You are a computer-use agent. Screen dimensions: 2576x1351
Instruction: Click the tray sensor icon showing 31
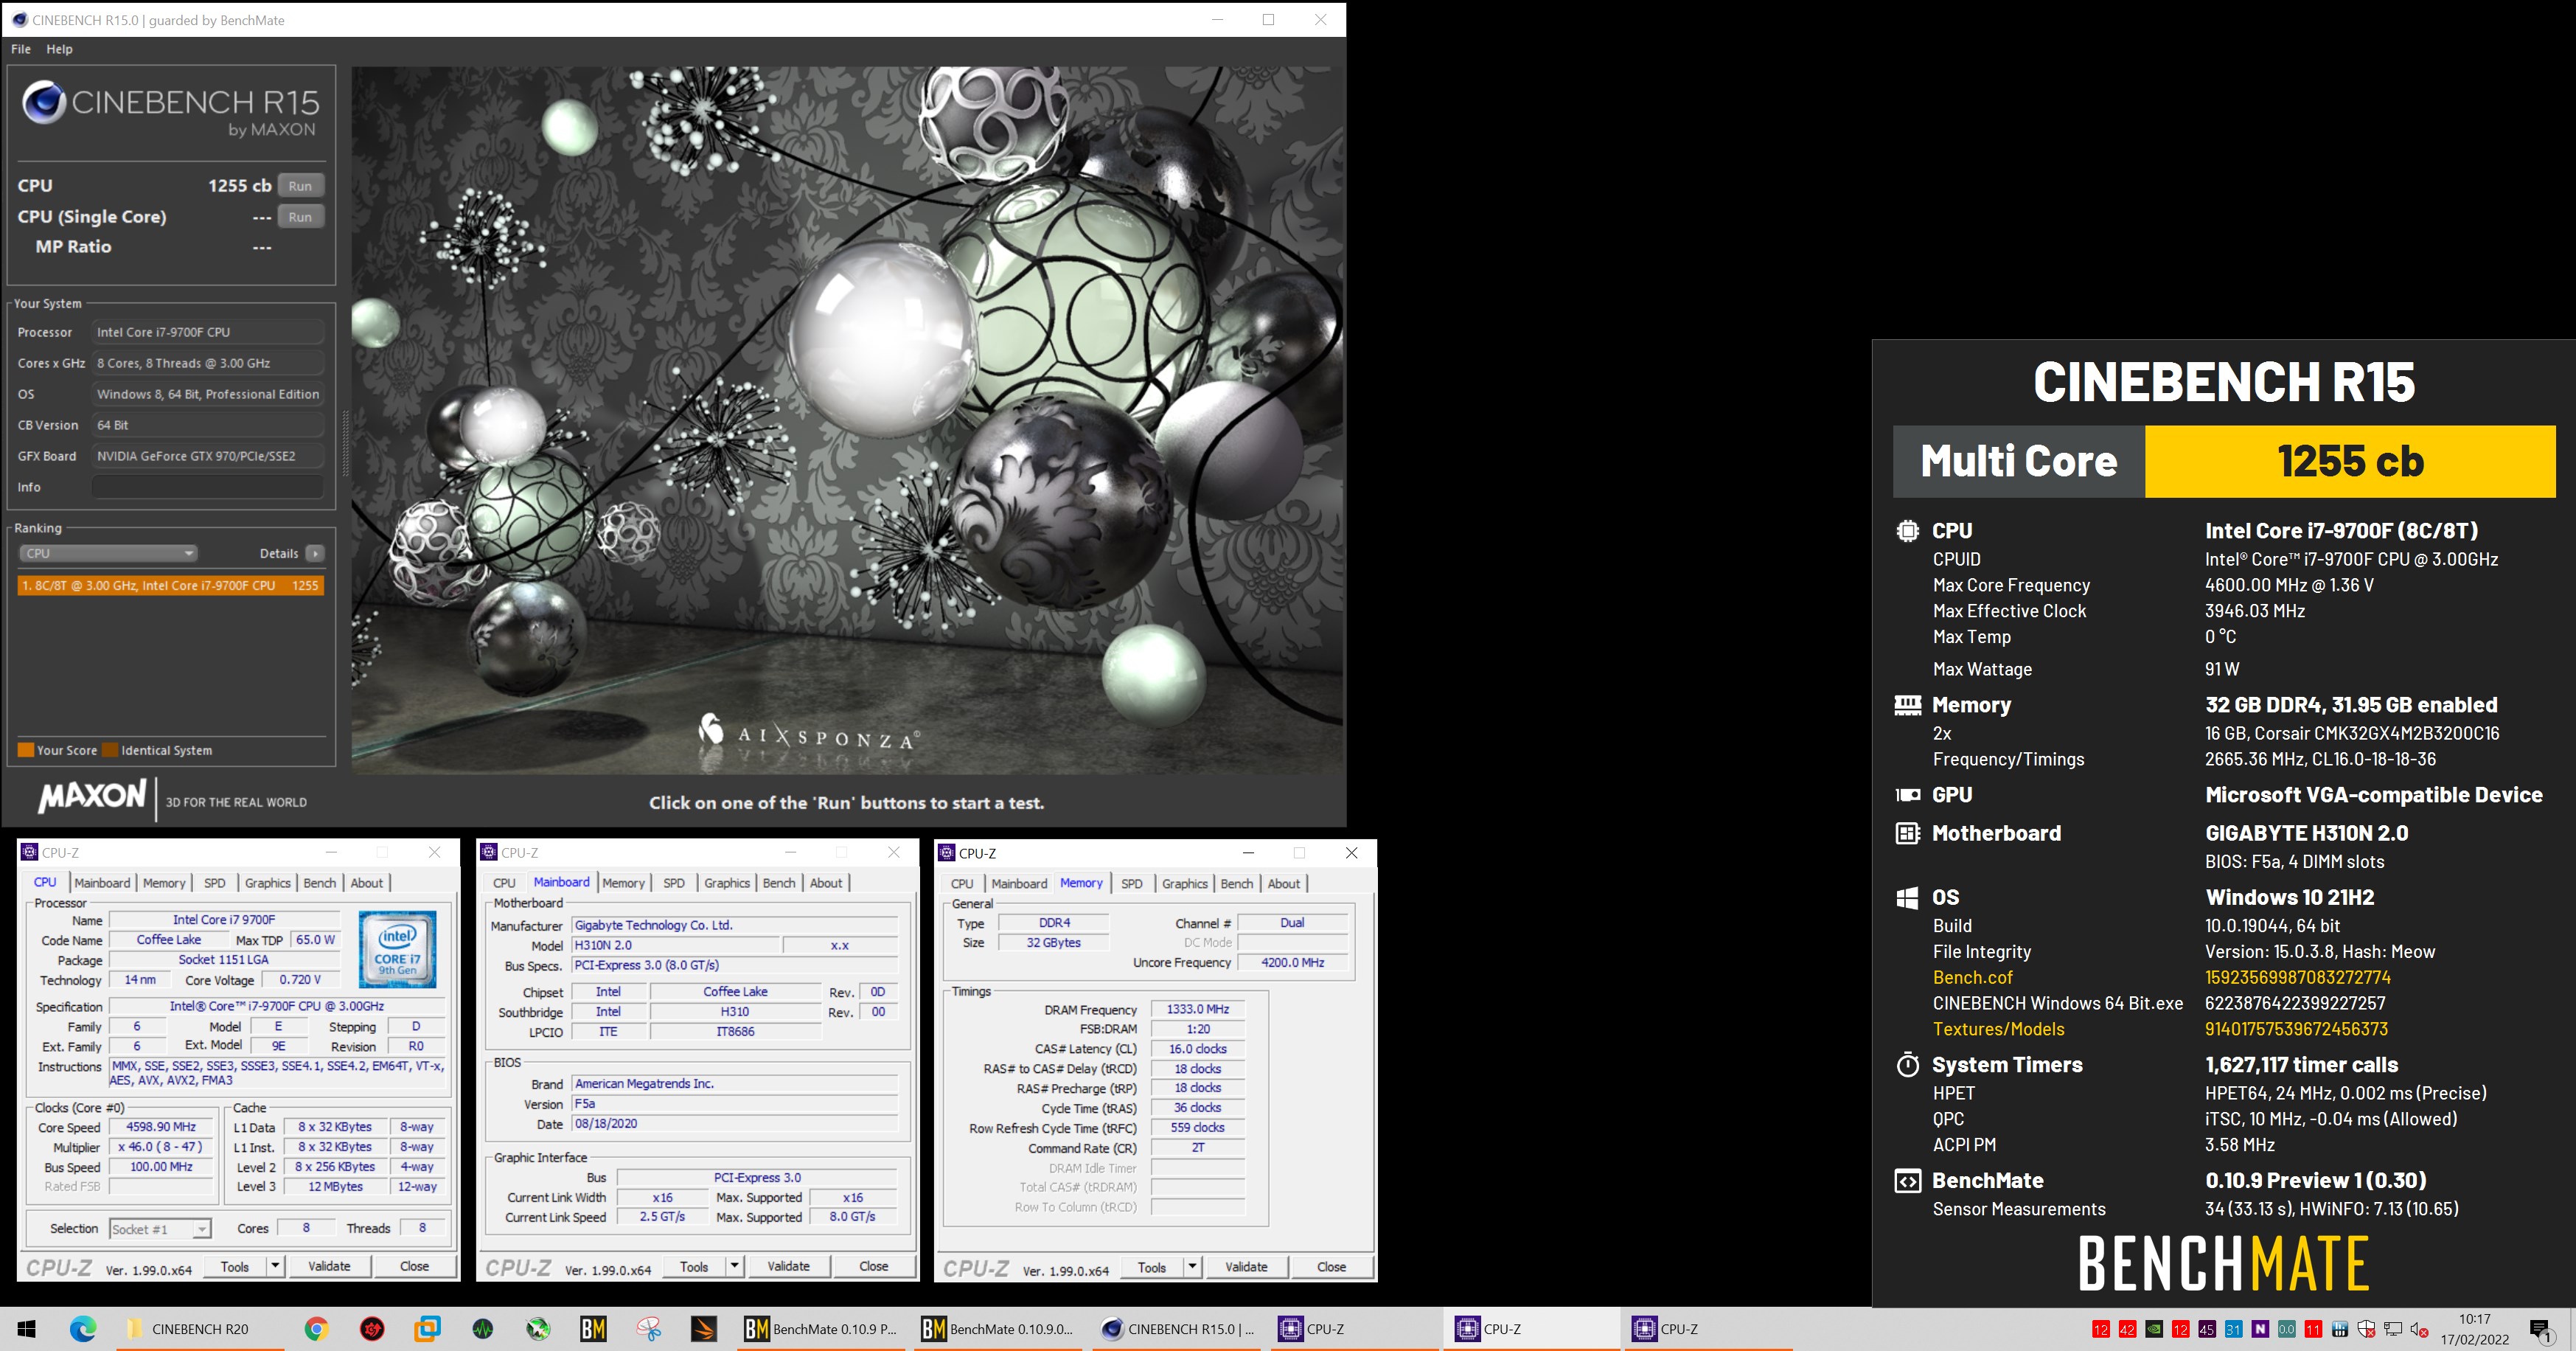point(2233,1329)
